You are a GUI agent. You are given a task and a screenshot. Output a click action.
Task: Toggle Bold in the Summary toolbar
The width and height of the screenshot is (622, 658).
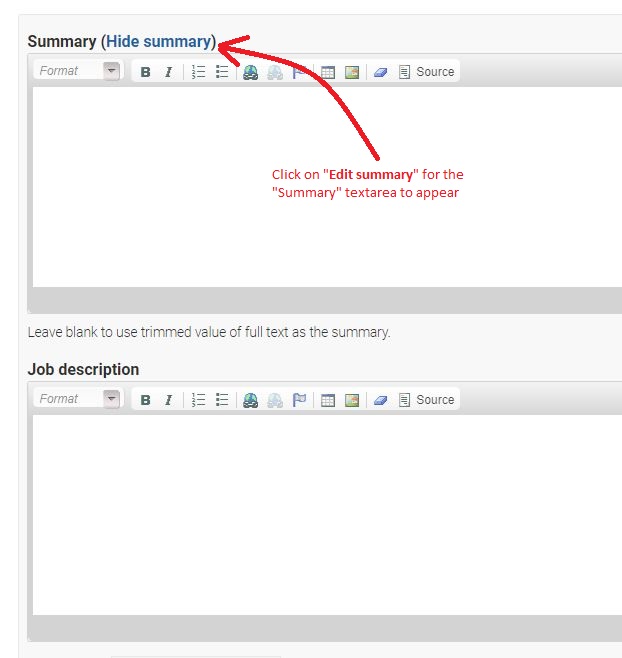coord(145,72)
